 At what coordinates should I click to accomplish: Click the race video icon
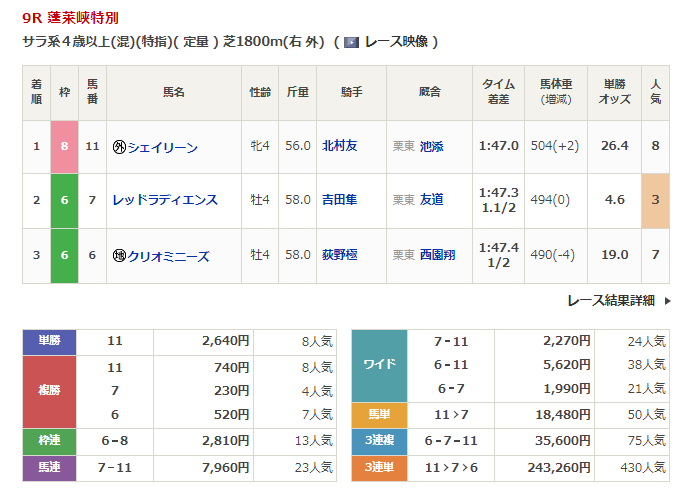[x=351, y=42]
